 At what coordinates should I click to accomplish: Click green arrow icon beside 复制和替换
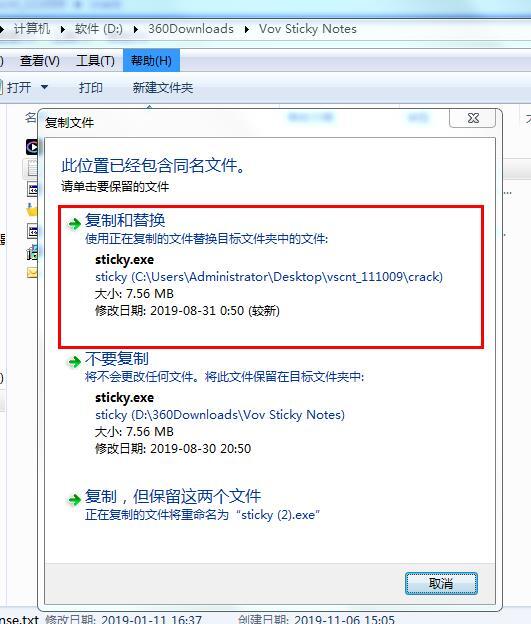click(x=74, y=223)
